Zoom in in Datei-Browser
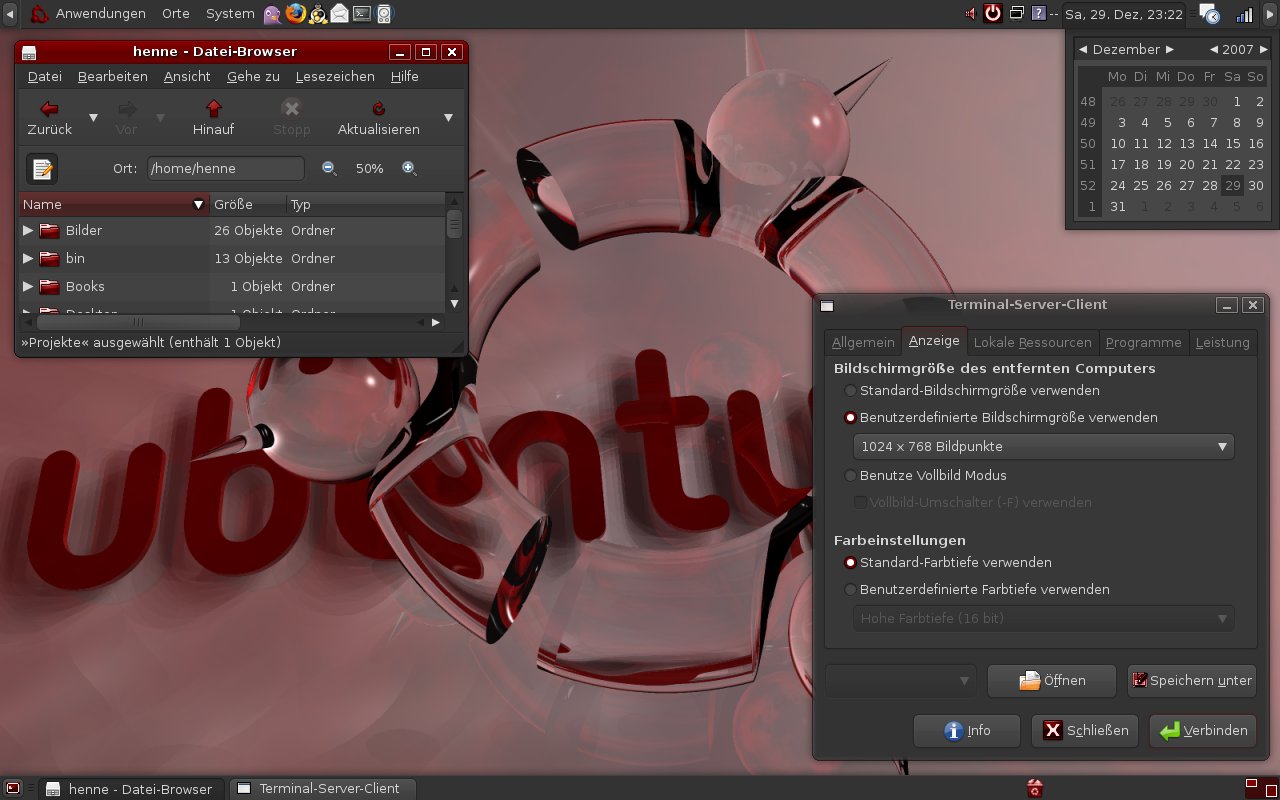Viewport: 1280px width, 800px height. 409,169
